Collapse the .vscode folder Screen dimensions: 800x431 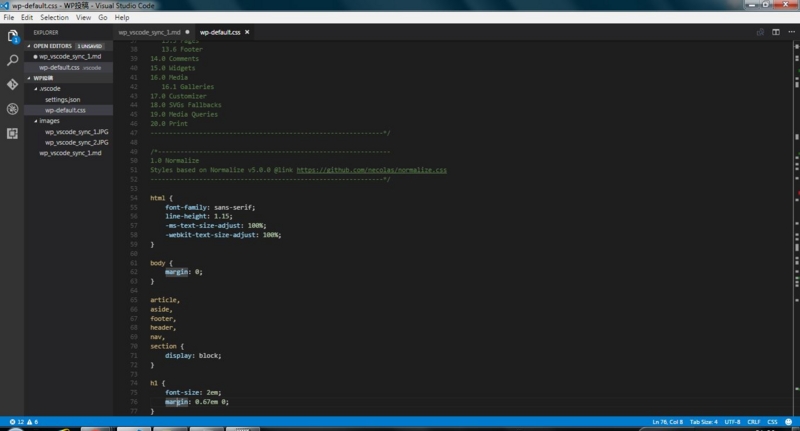click(x=36, y=89)
